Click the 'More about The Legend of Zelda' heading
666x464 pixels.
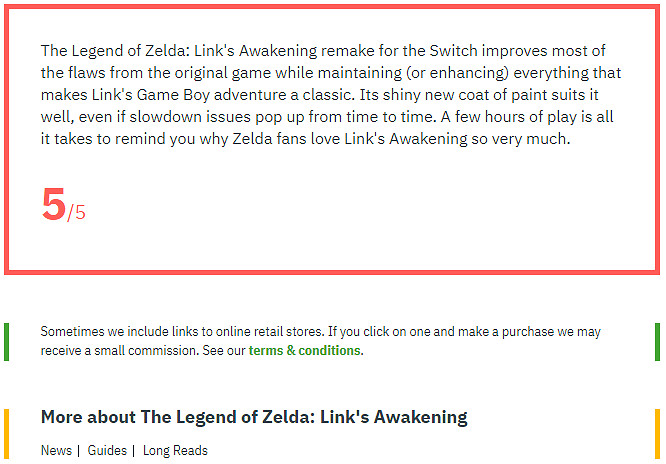[254, 417]
